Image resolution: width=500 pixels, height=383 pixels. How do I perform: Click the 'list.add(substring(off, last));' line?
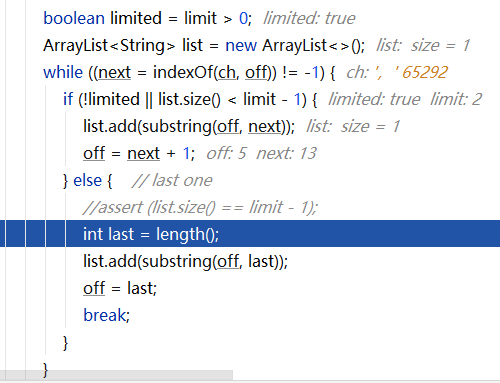pyautogui.click(x=185, y=261)
